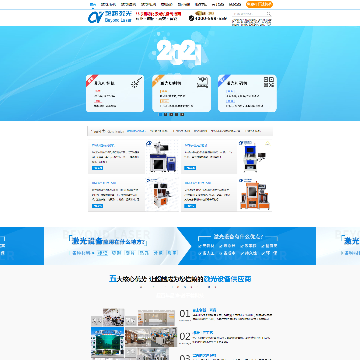Click the black phone icon beside hotline number
The image size is (360, 360).
pyautogui.click(x=191, y=18)
